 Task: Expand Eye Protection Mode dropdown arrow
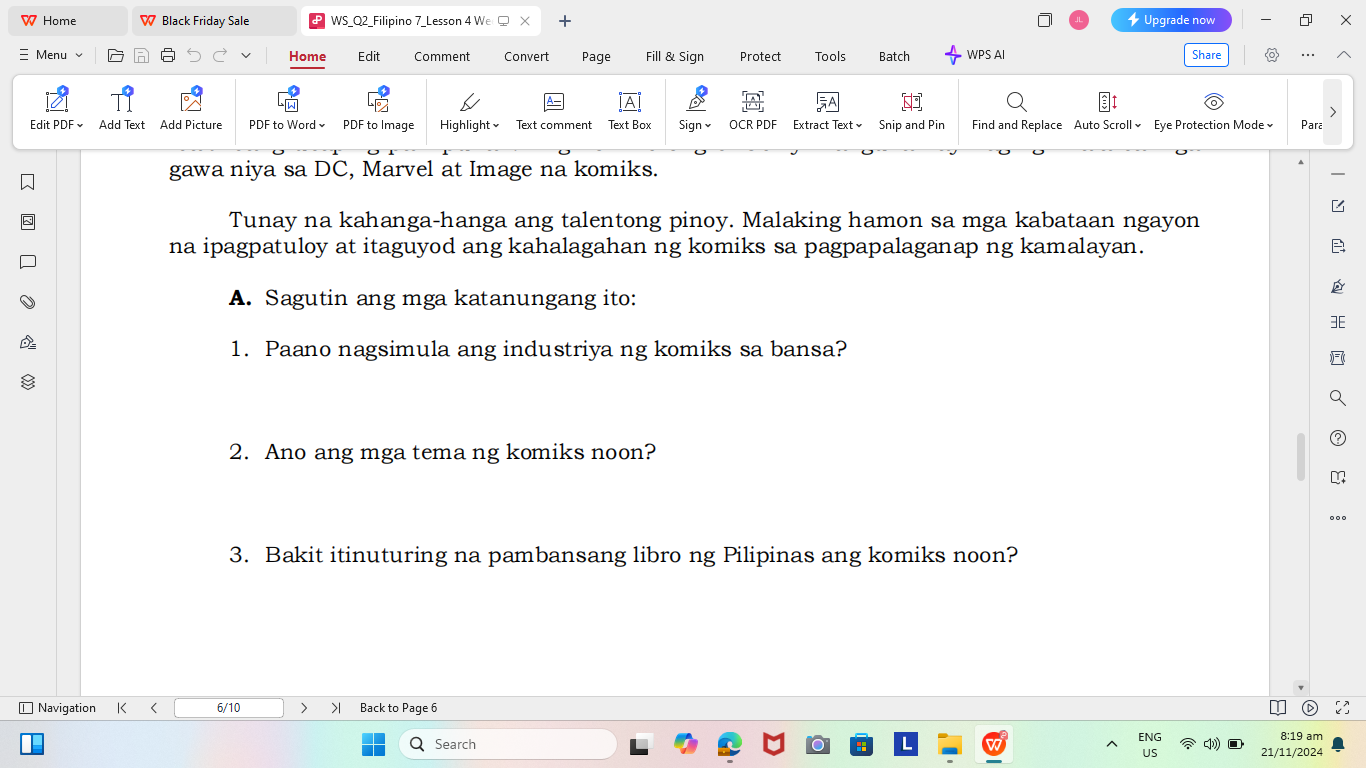click(x=1270, y=126)
